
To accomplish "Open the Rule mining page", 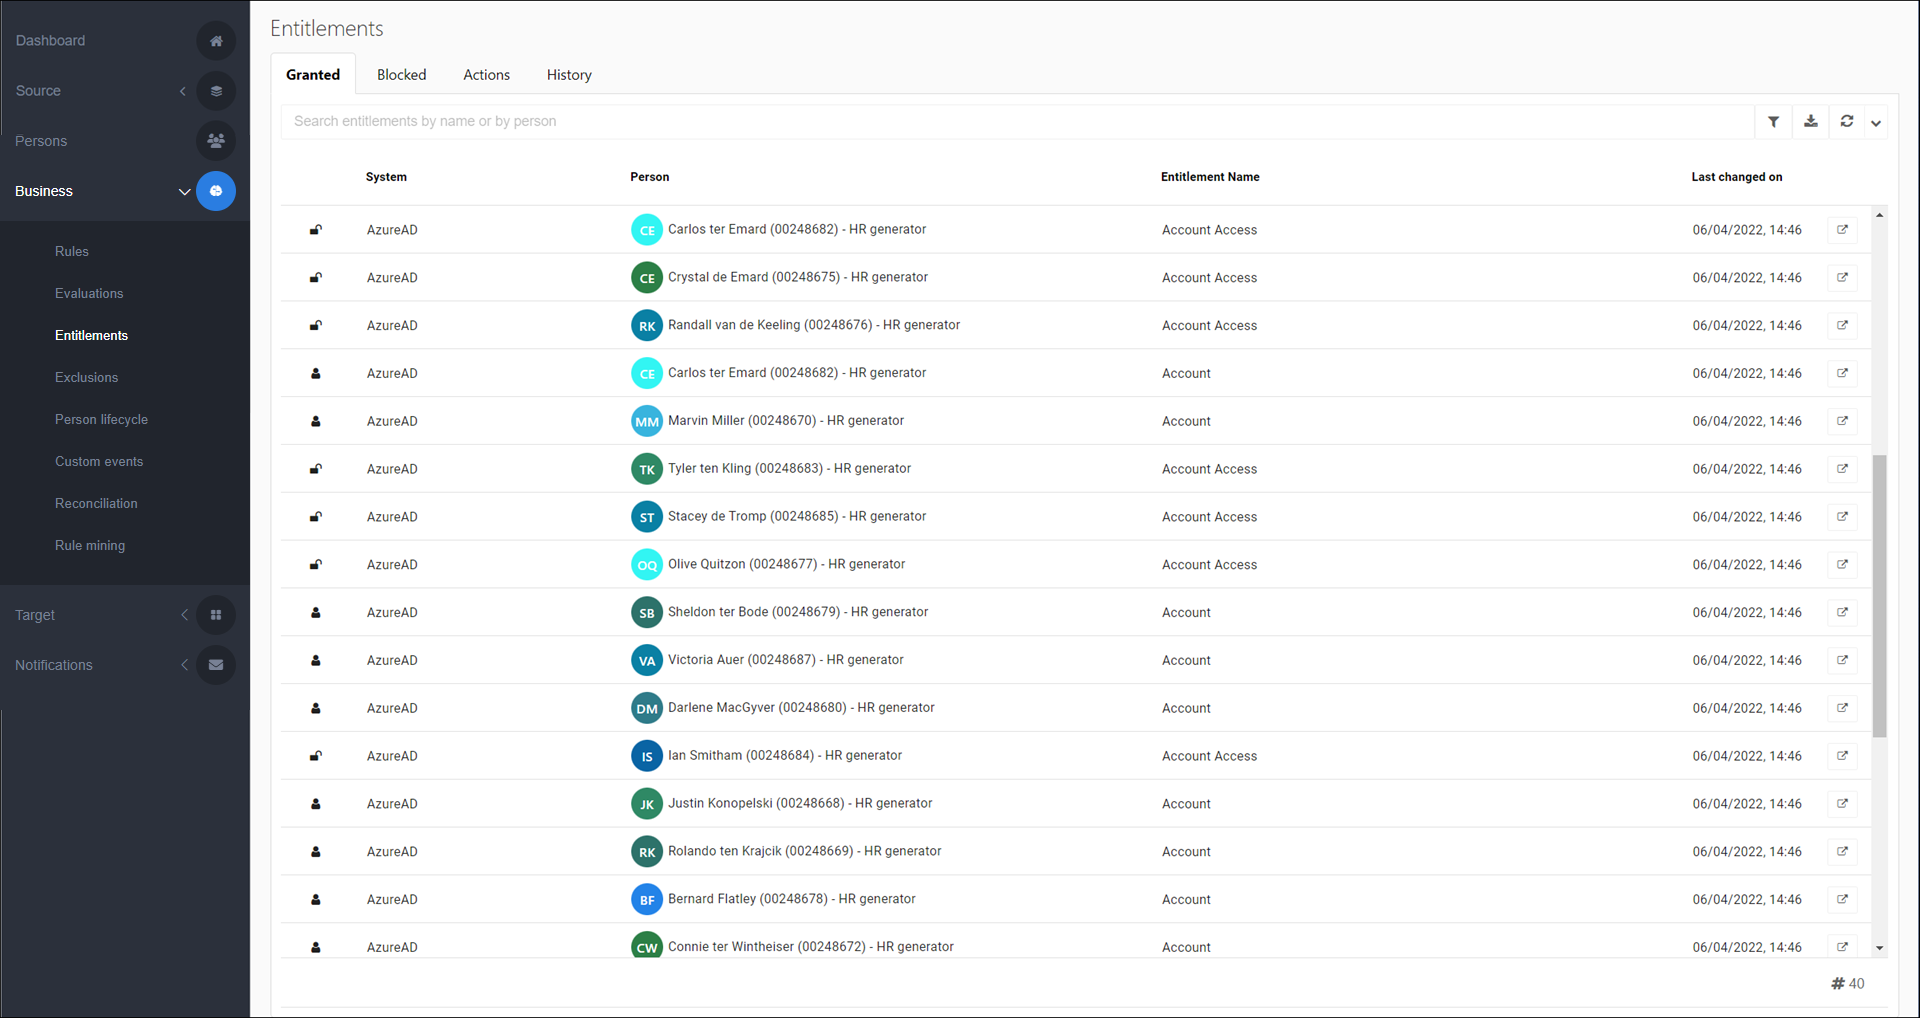I will [x=90, y=546].
